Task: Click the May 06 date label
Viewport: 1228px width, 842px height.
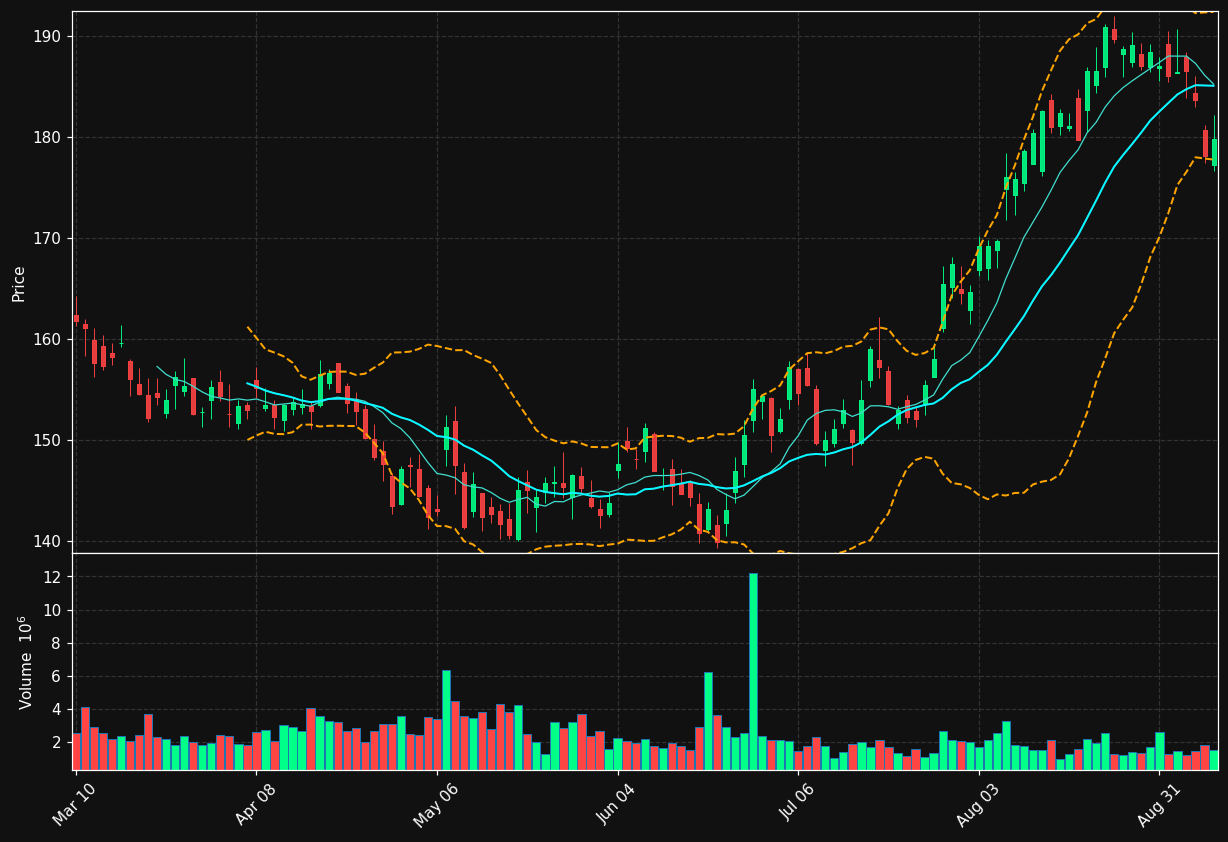Action: point(436,805)
